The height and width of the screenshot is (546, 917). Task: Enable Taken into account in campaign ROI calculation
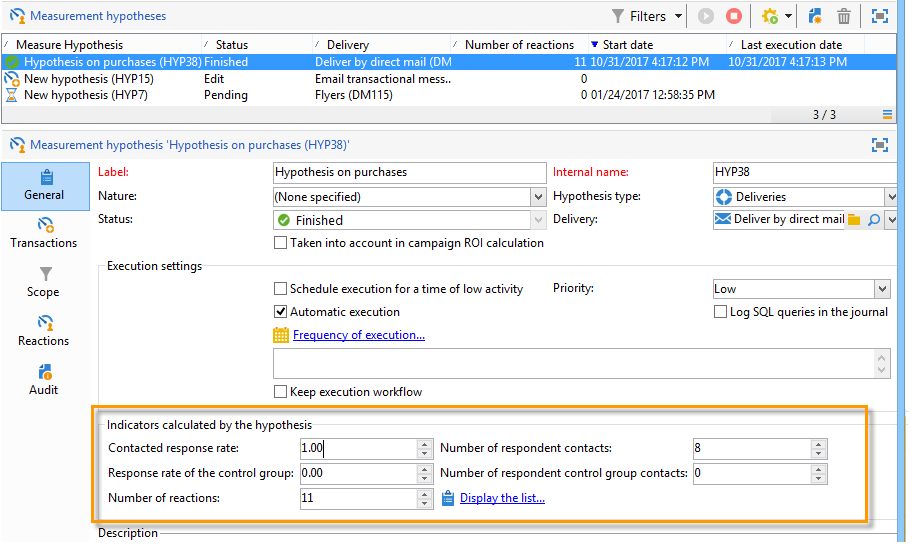tap(281, 243)
